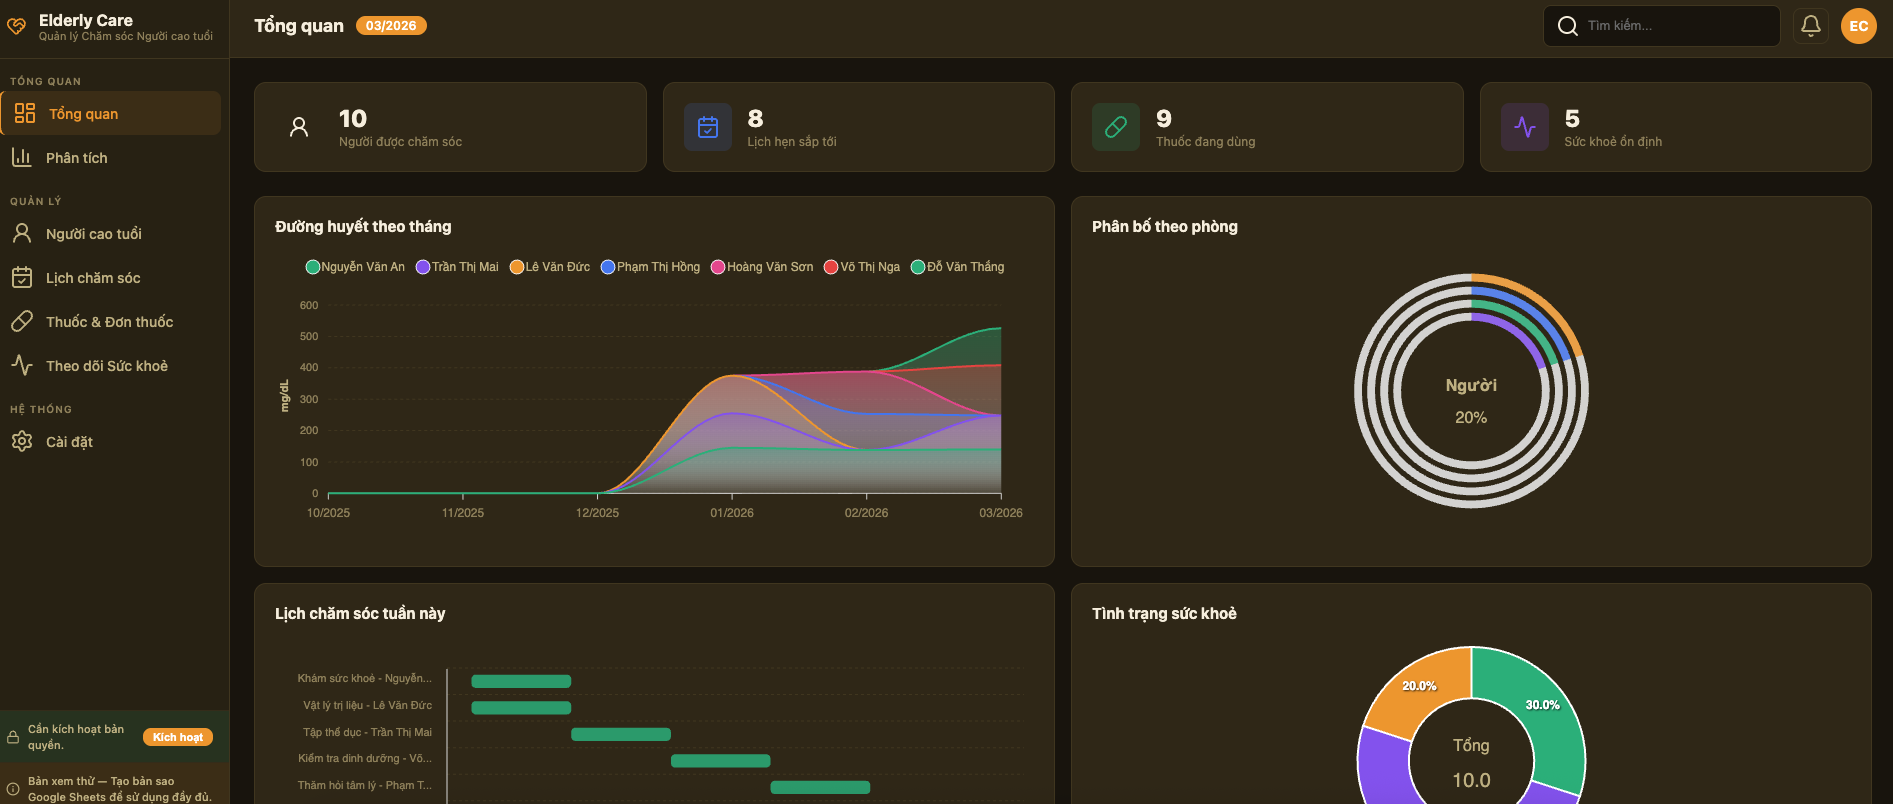Click the notification bell icon
The image size is (1893, 804).
[x=1810, y=26]
